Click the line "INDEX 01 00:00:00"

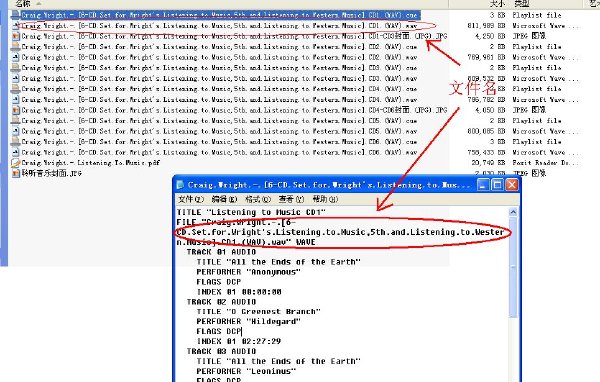pyautogui.click(x=239, y=292)
